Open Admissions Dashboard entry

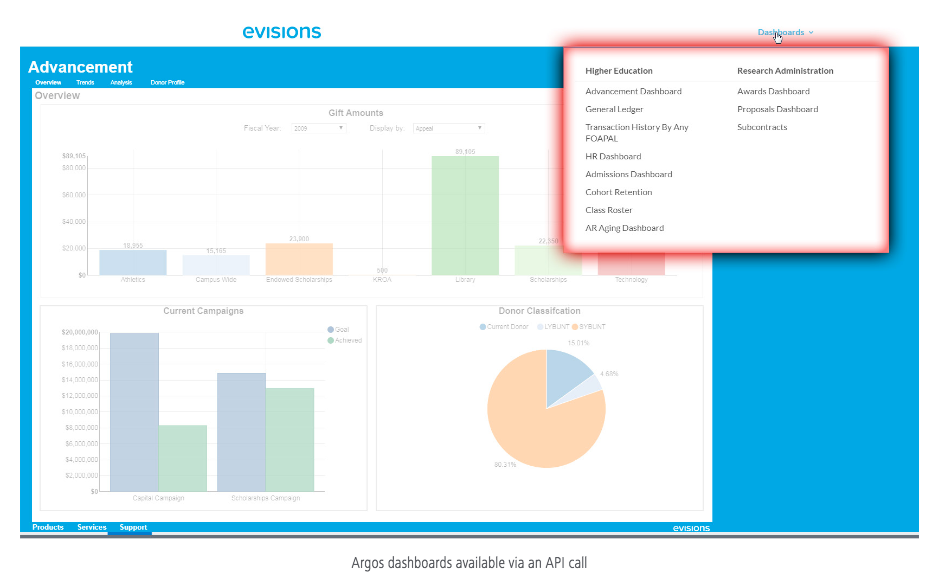tap(628, 174)
